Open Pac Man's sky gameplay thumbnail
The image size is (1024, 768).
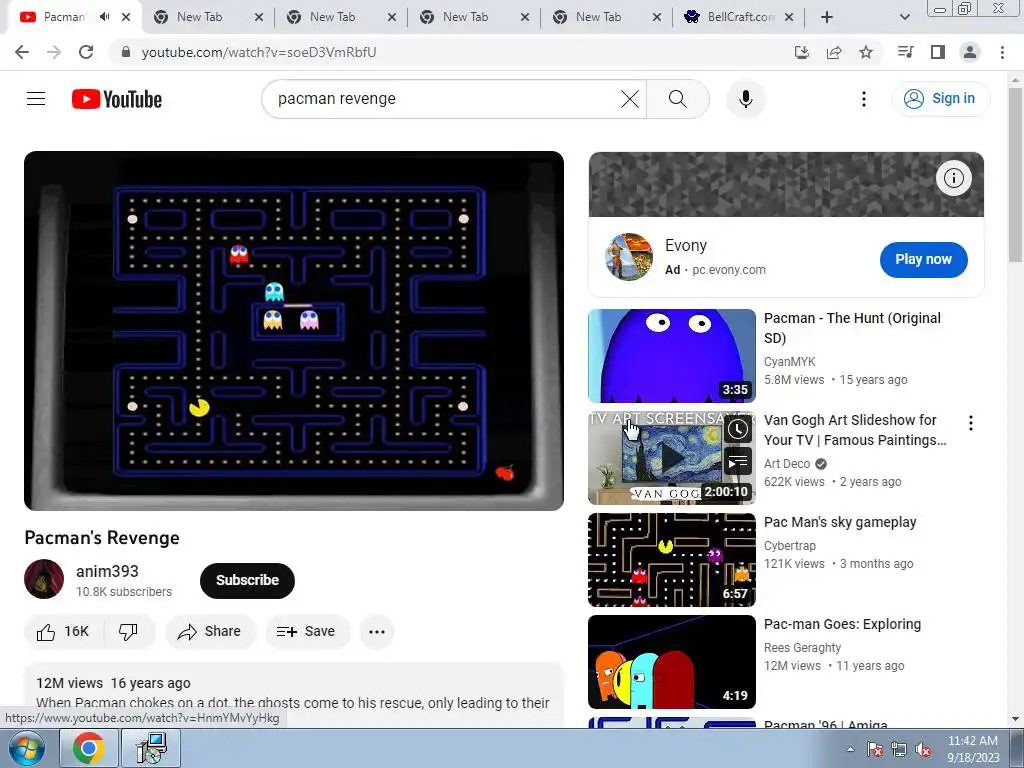pyautogui.click(x=671, y=560)
